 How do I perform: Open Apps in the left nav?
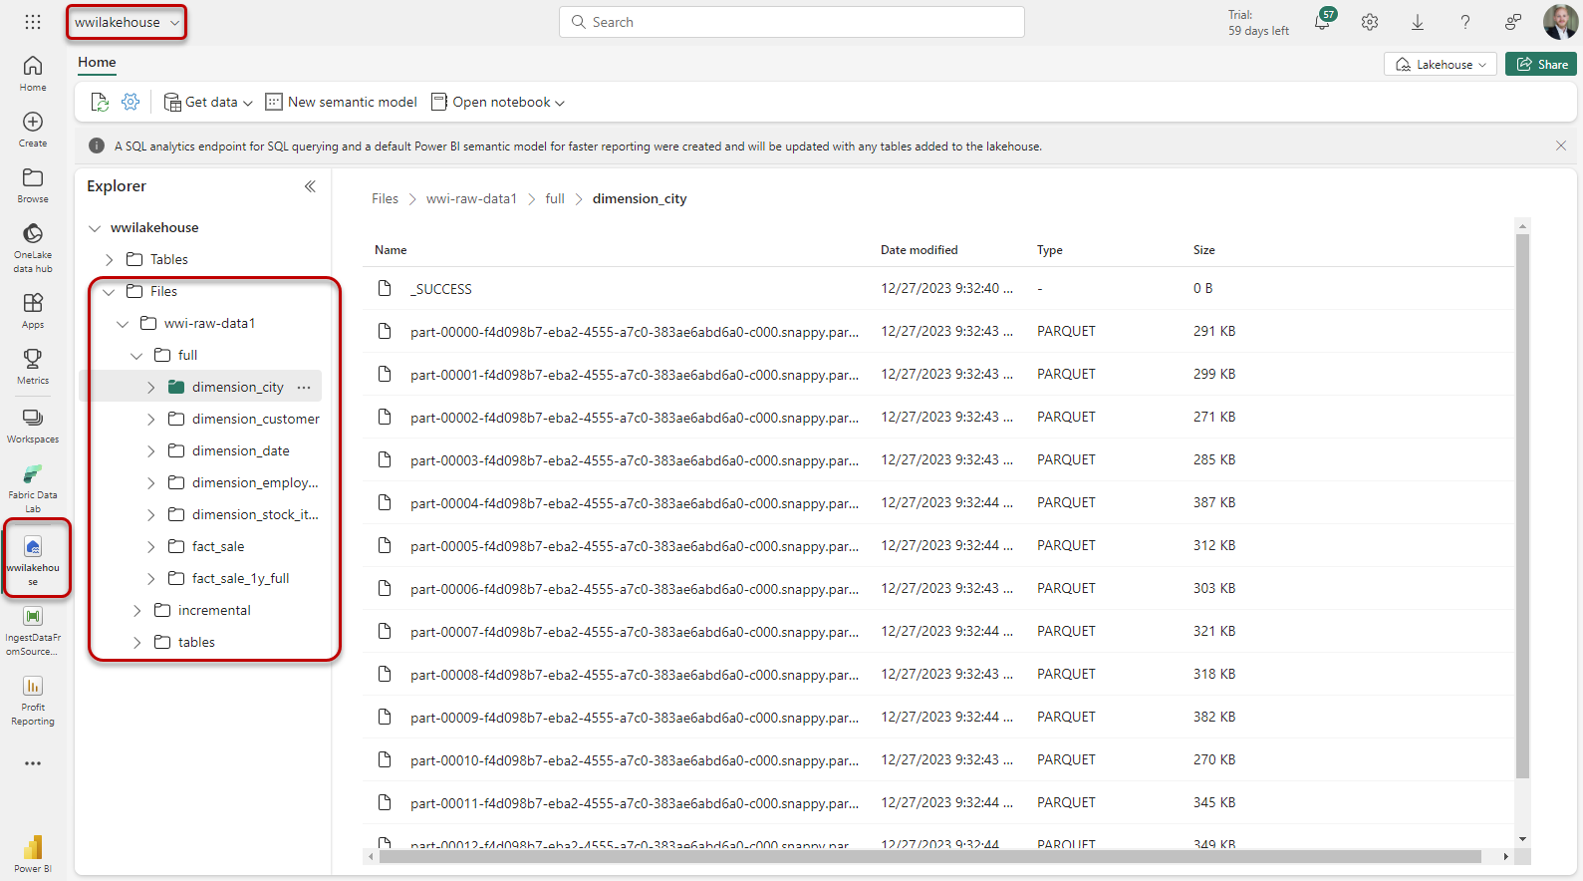[x=33, y=311]
